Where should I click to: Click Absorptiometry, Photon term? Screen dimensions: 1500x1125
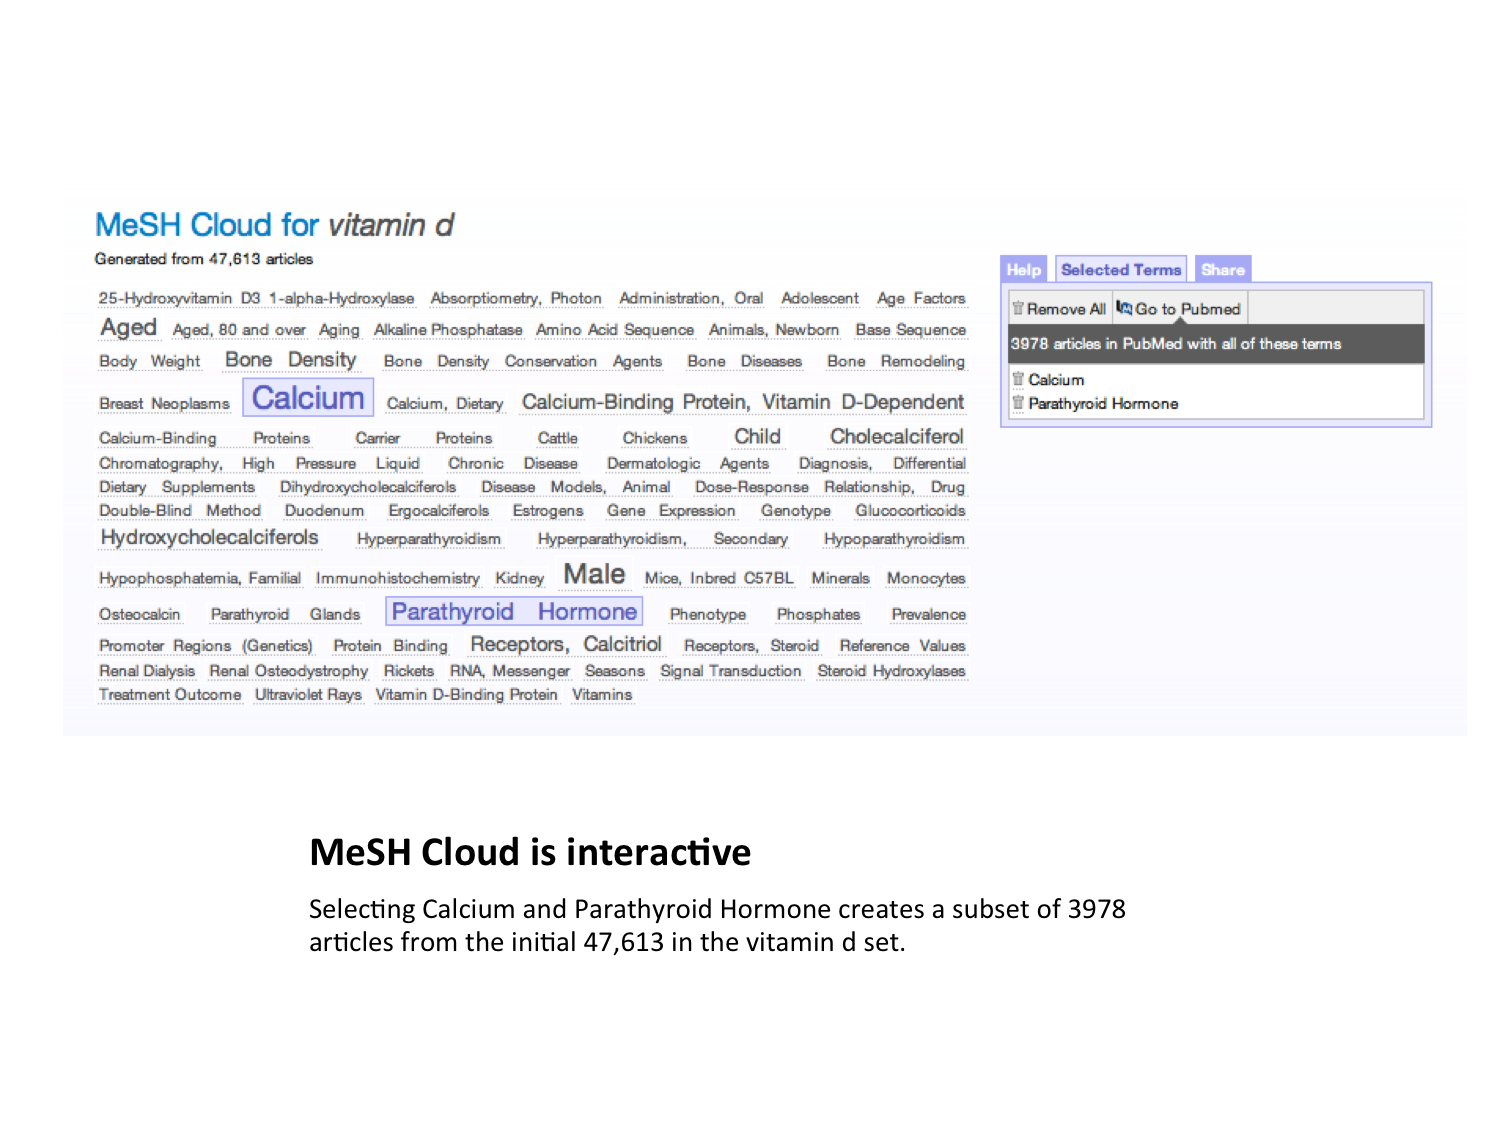[516, 298]
